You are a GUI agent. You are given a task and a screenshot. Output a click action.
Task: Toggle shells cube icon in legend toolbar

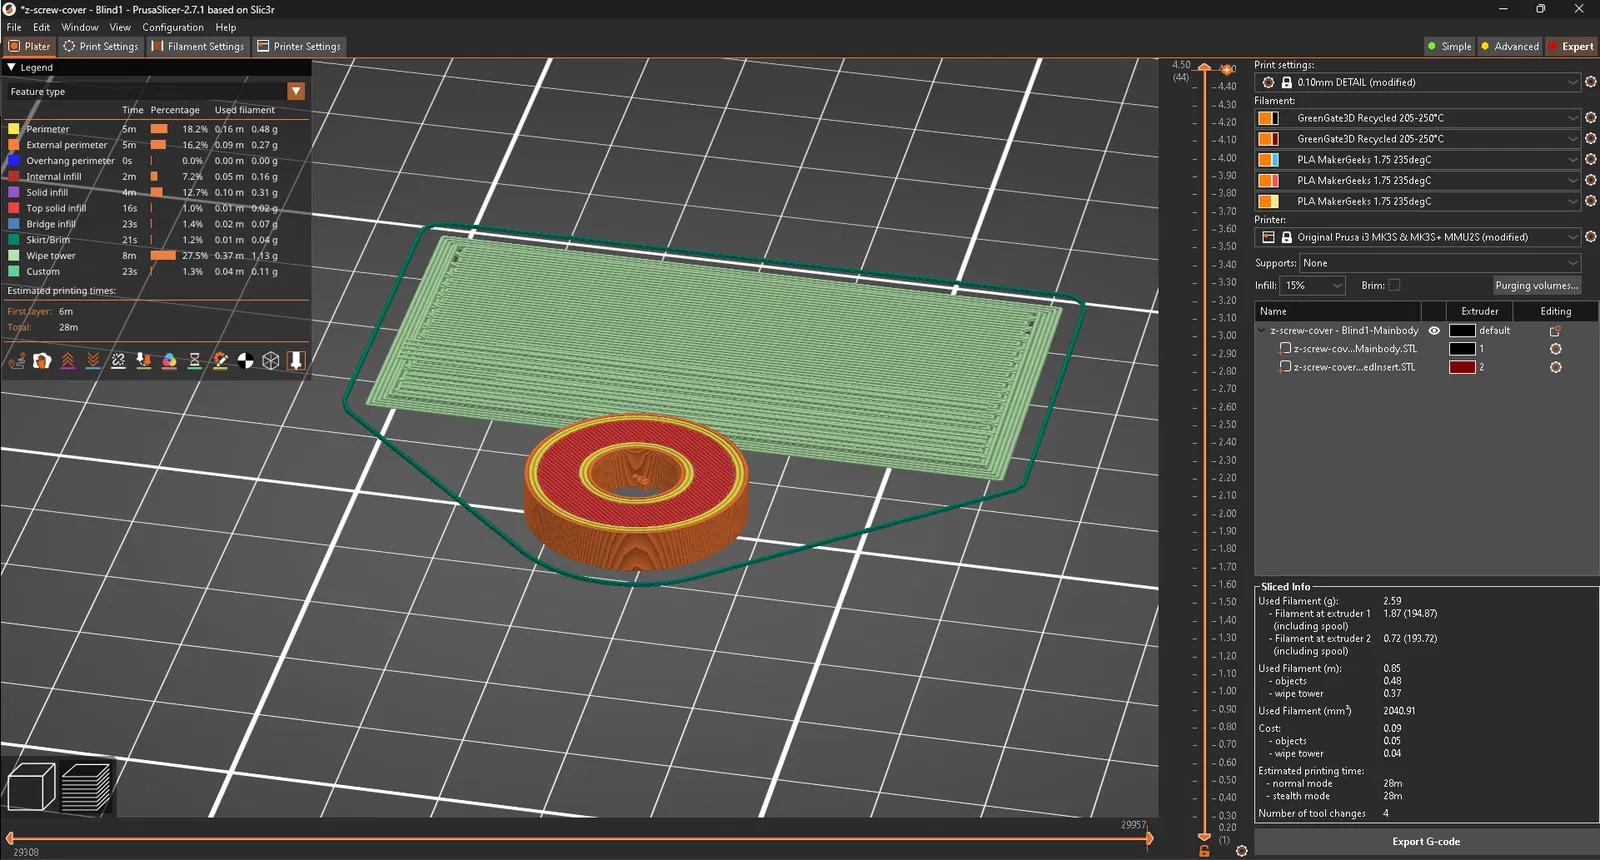[271, 361]
